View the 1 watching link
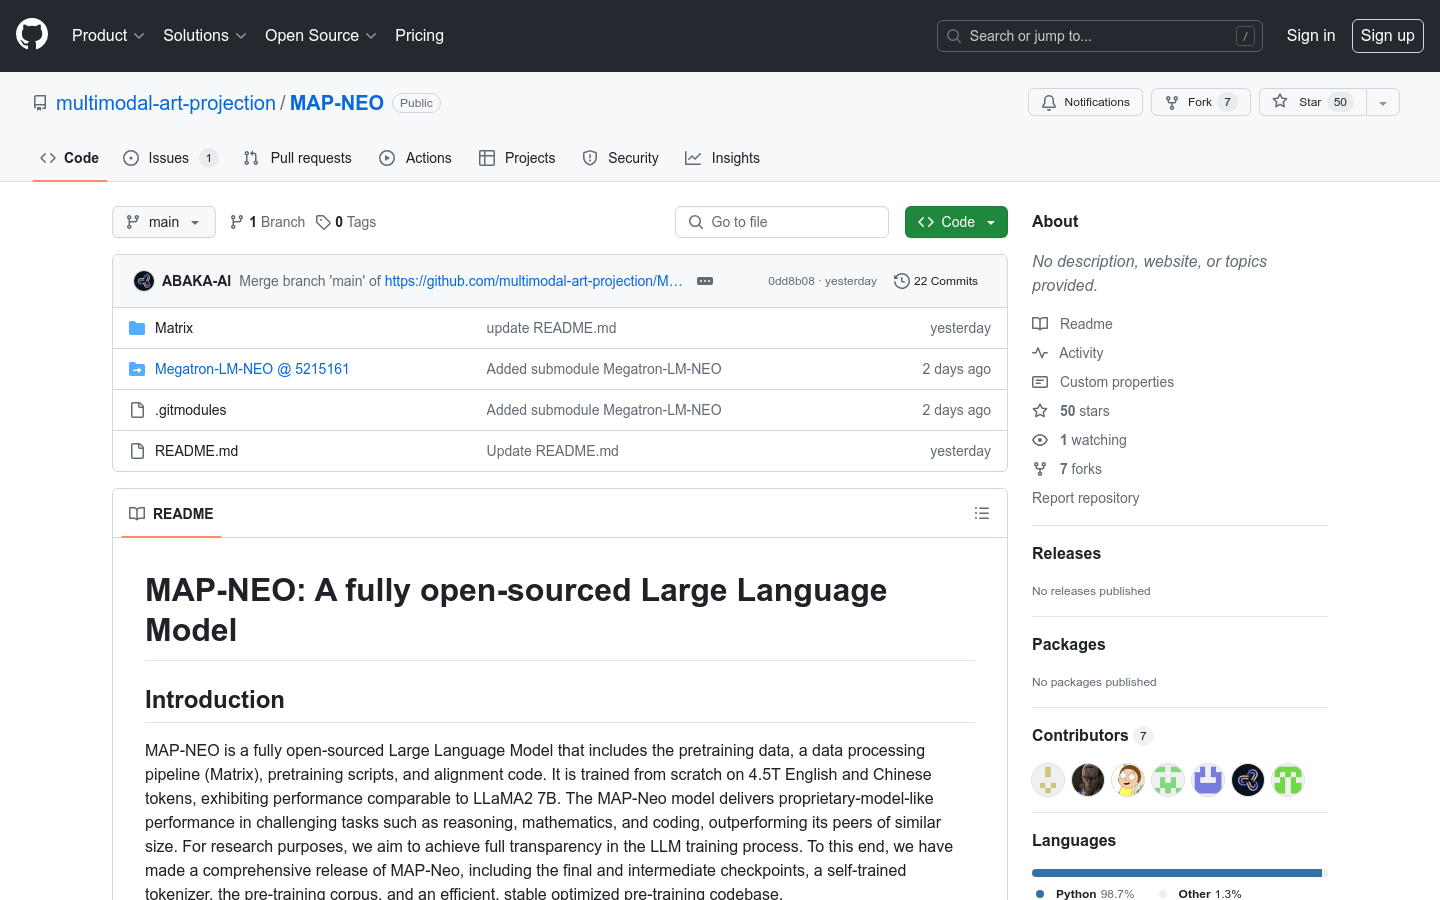Image resolution: width=1440 pixels, height=900 pixels. 1079,440
